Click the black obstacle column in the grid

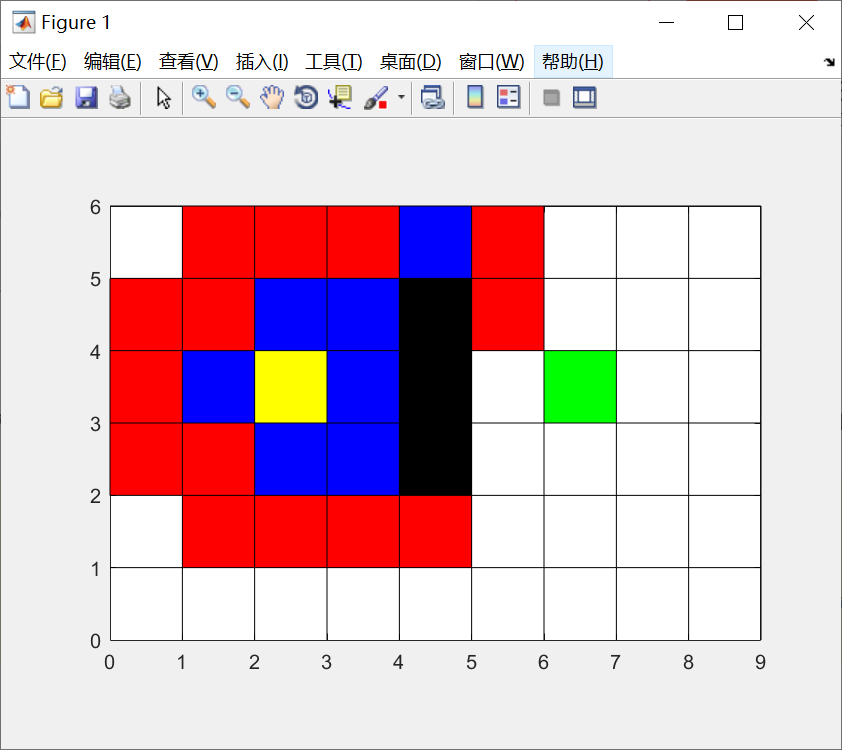pyautogui.click(x=435, y=387)
